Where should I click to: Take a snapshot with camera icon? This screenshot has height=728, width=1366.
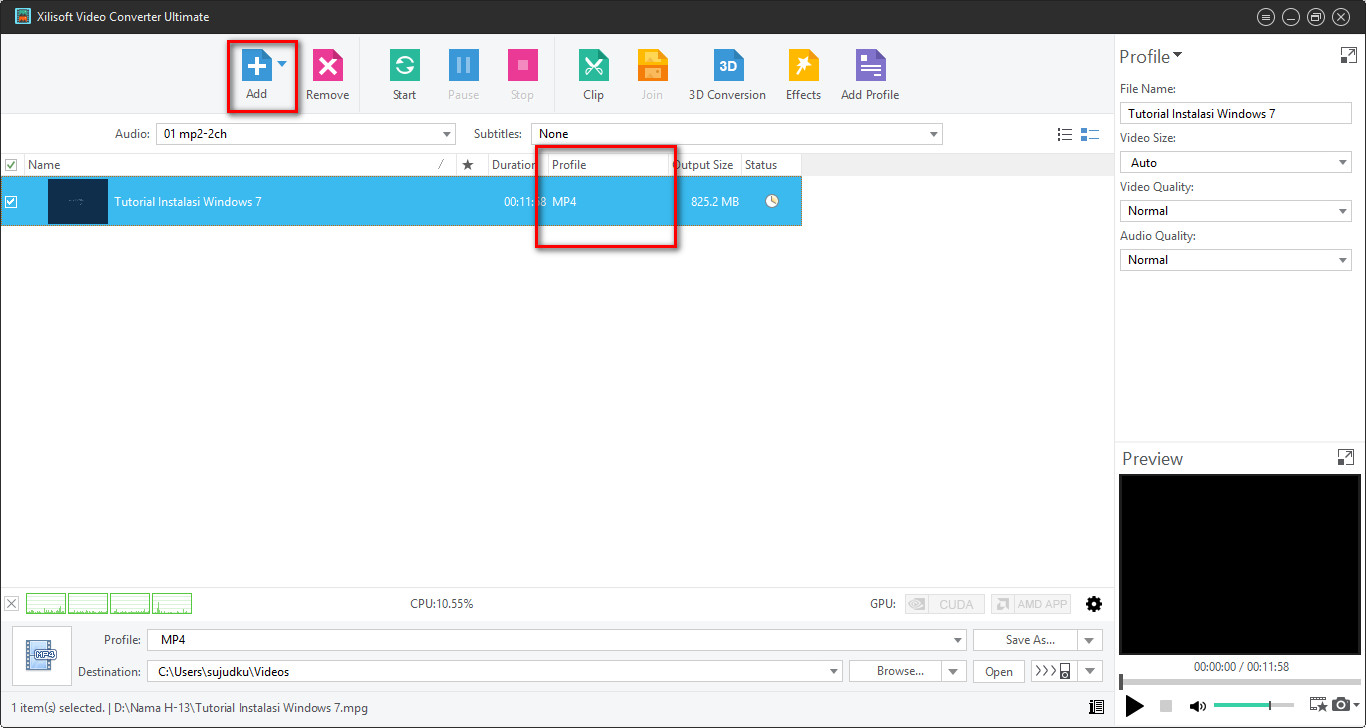pyautogui.click(x=1340, y=706)
